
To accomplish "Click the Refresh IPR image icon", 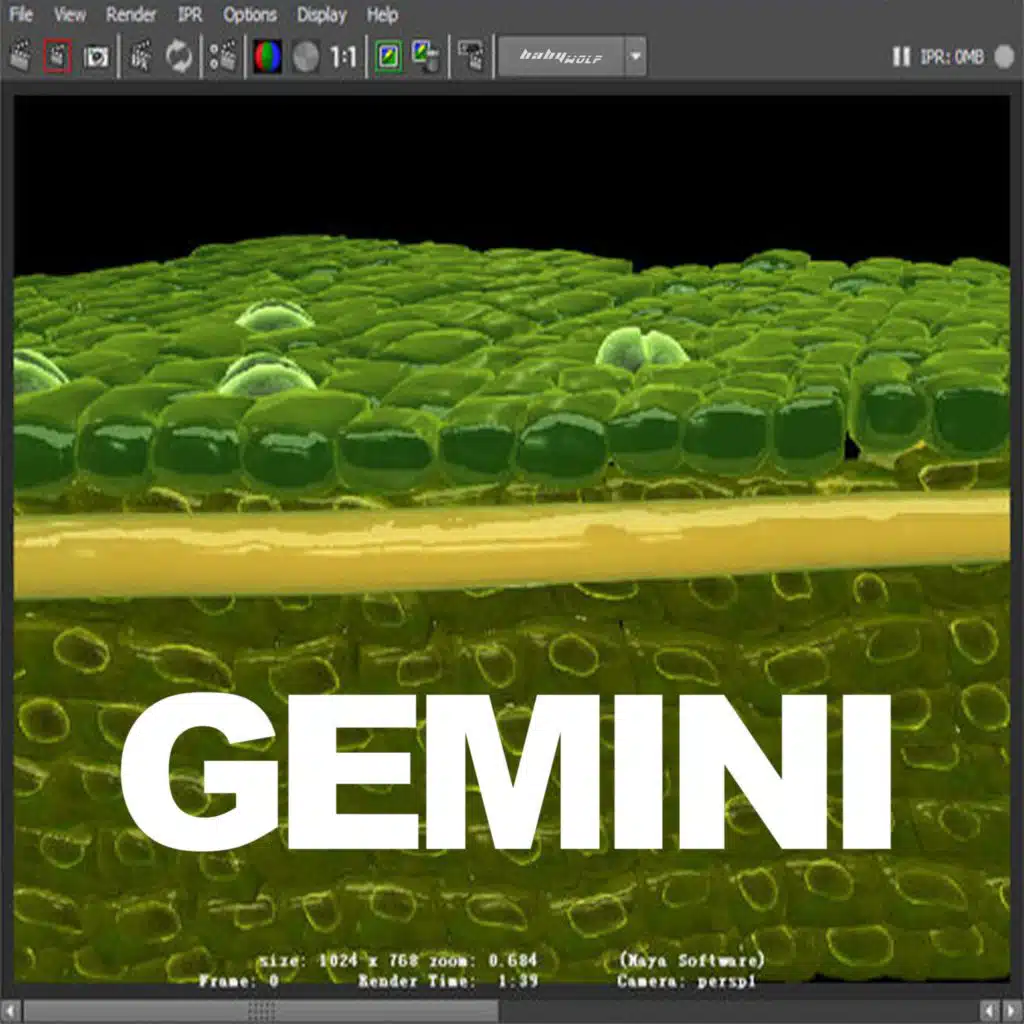I will 179,57.
